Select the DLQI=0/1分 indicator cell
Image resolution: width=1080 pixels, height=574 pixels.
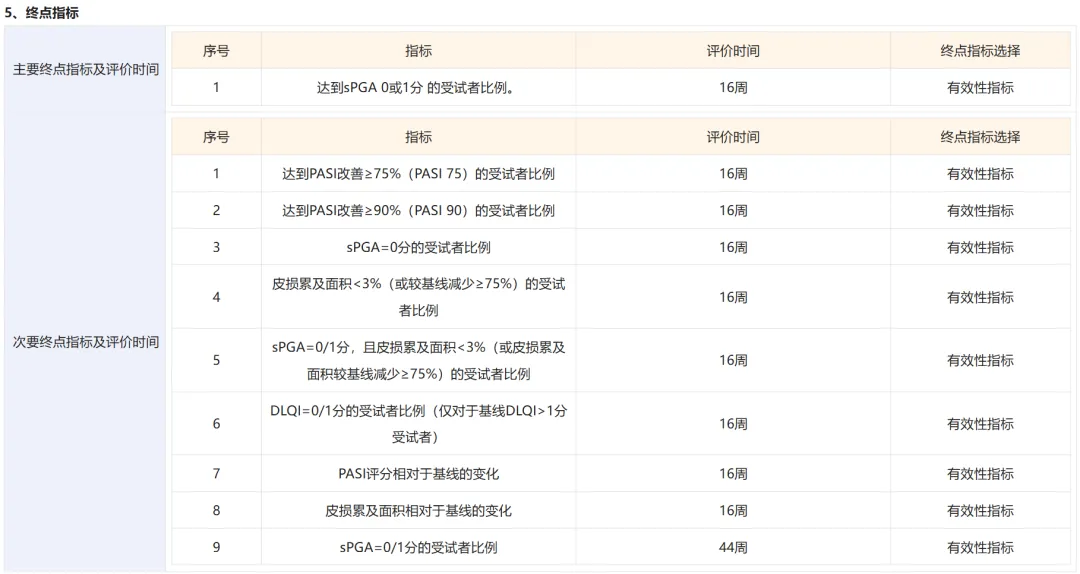click(x=418, y=424)
